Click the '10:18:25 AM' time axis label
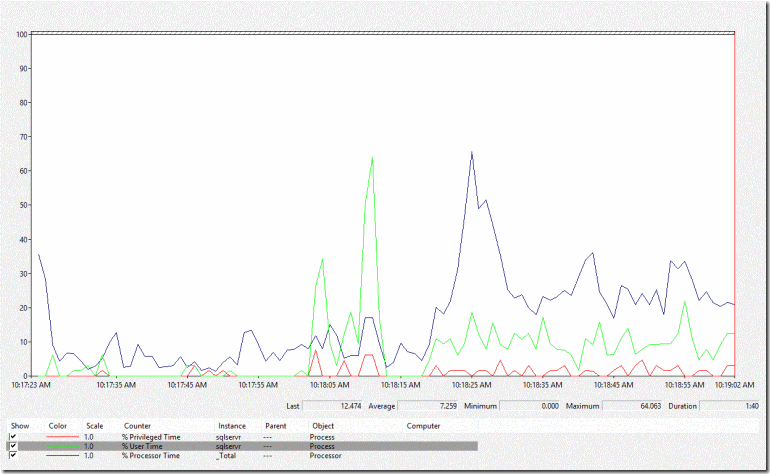The height and width of the screenshot is (474, 770). click(x=471, y=385)
